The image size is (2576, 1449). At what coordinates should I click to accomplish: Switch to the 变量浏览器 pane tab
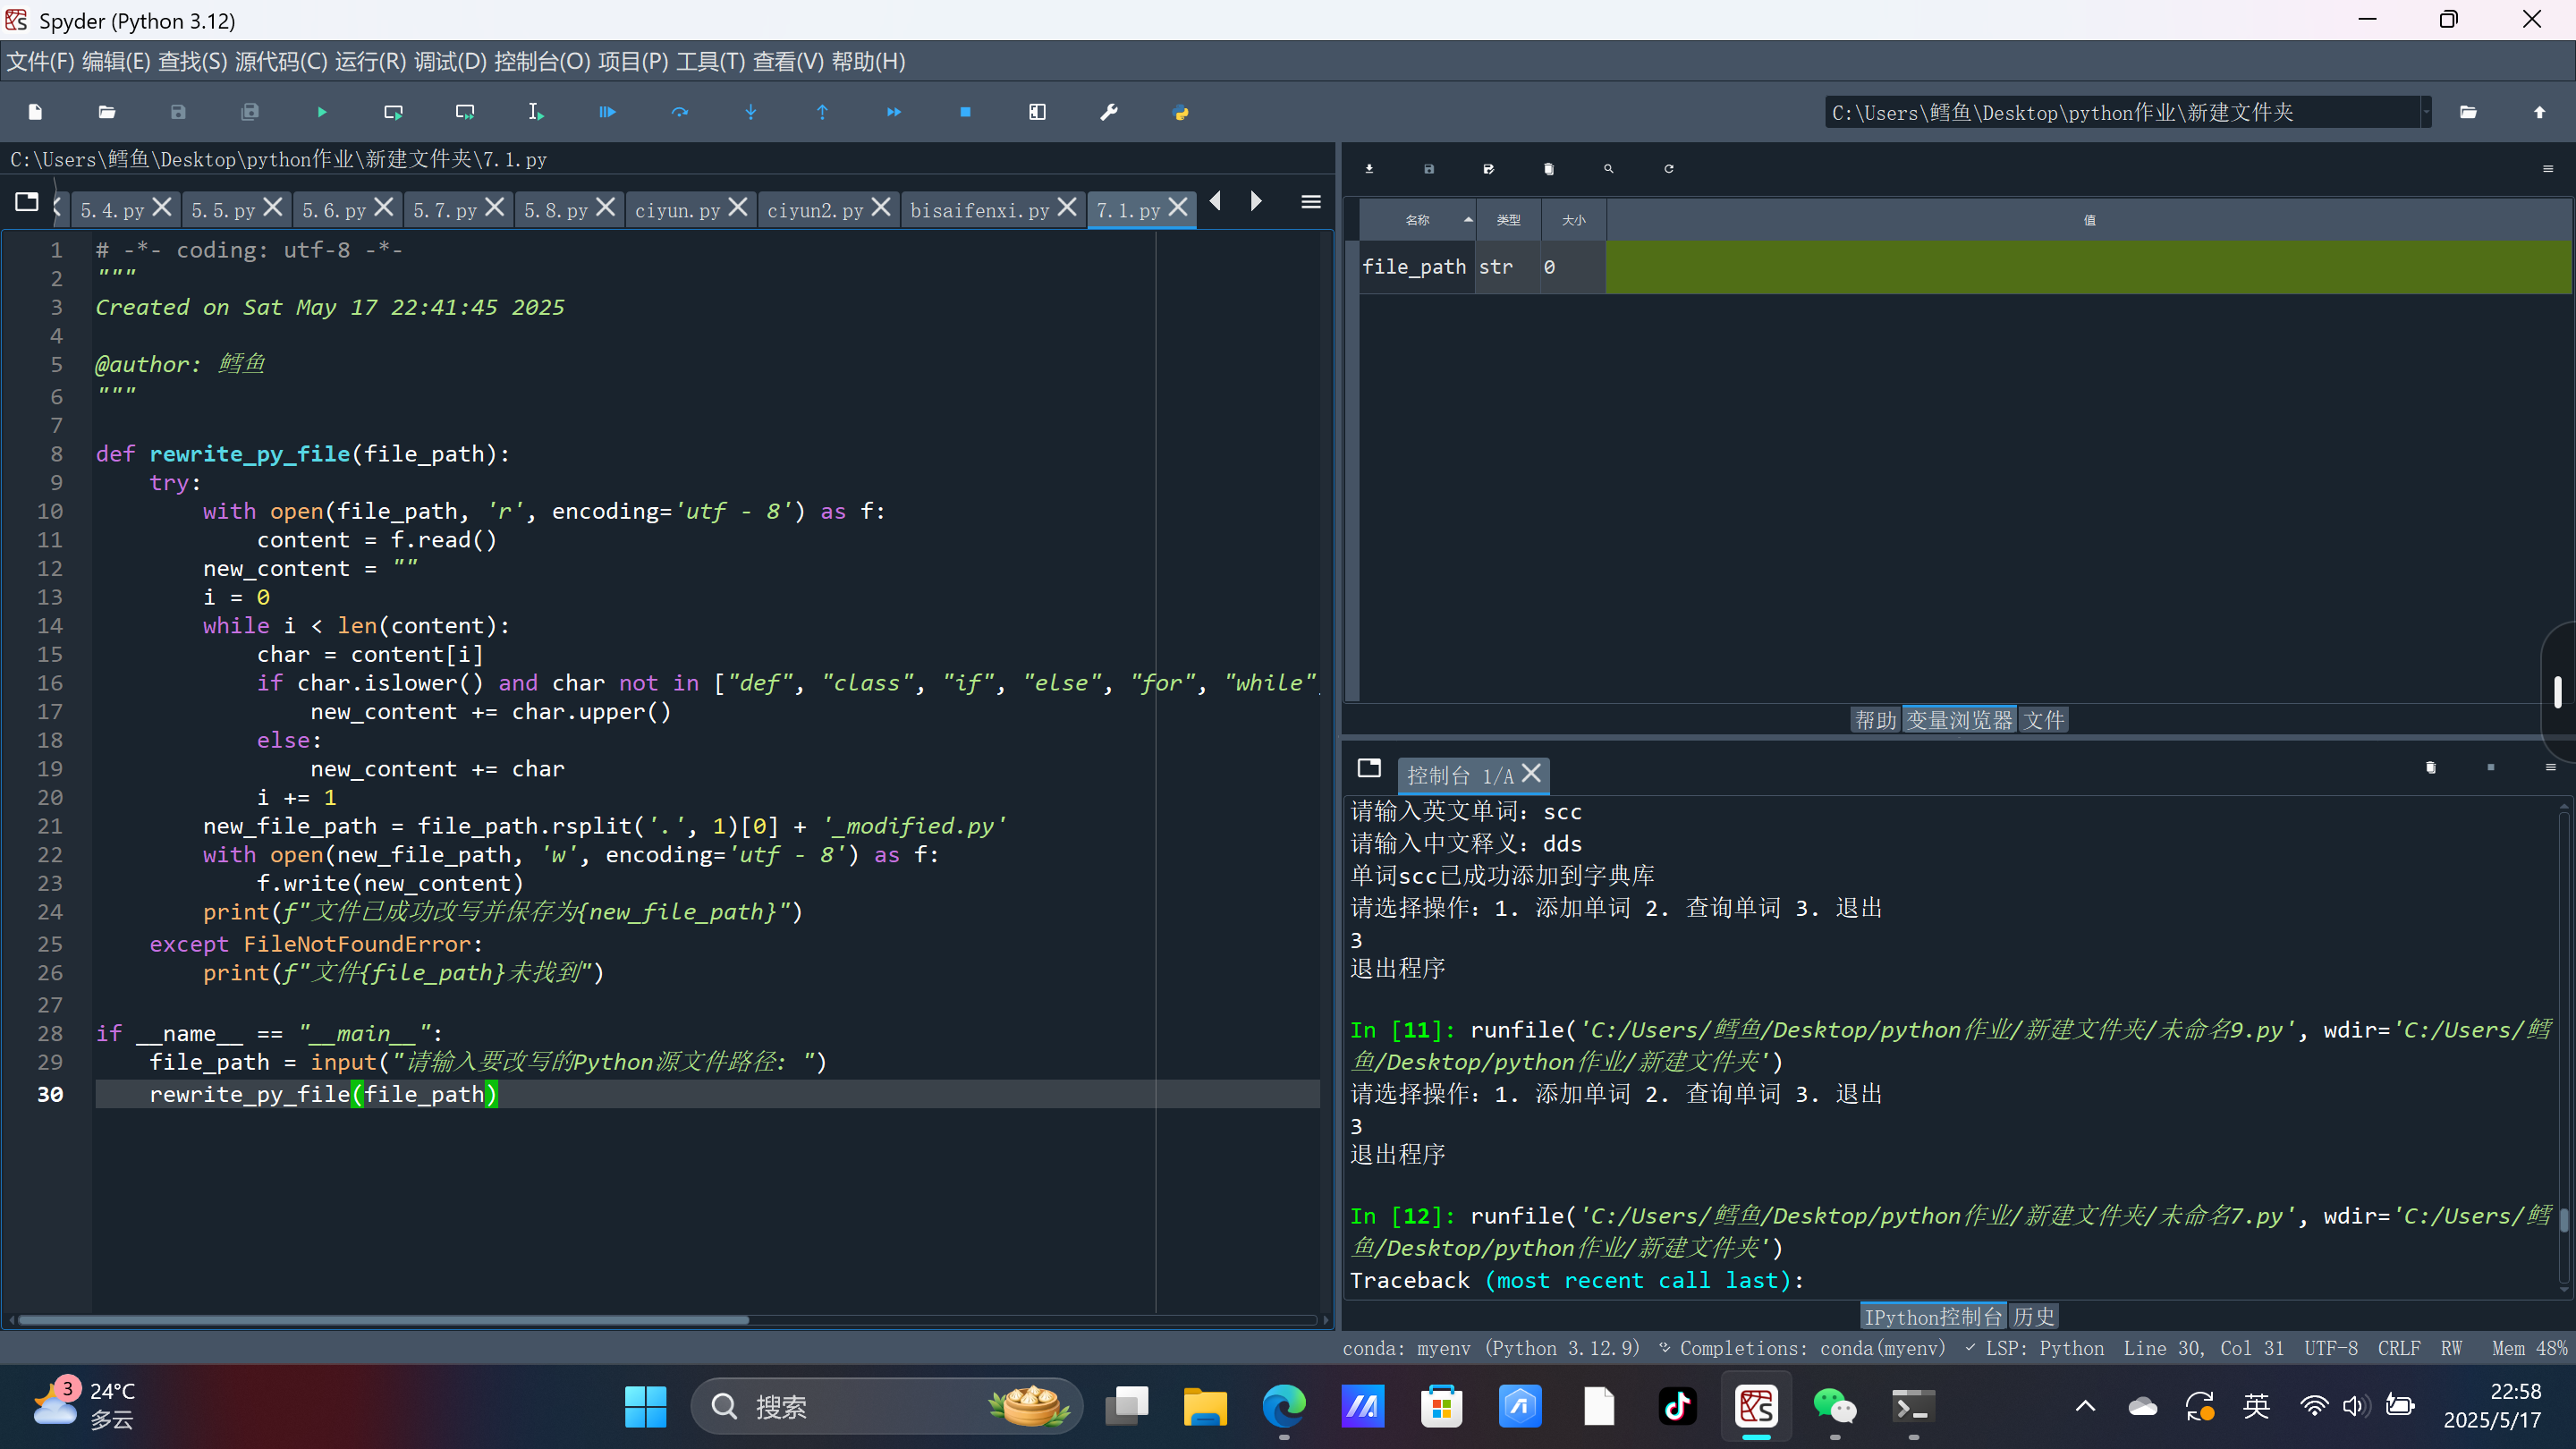(x=1958, y=720)
